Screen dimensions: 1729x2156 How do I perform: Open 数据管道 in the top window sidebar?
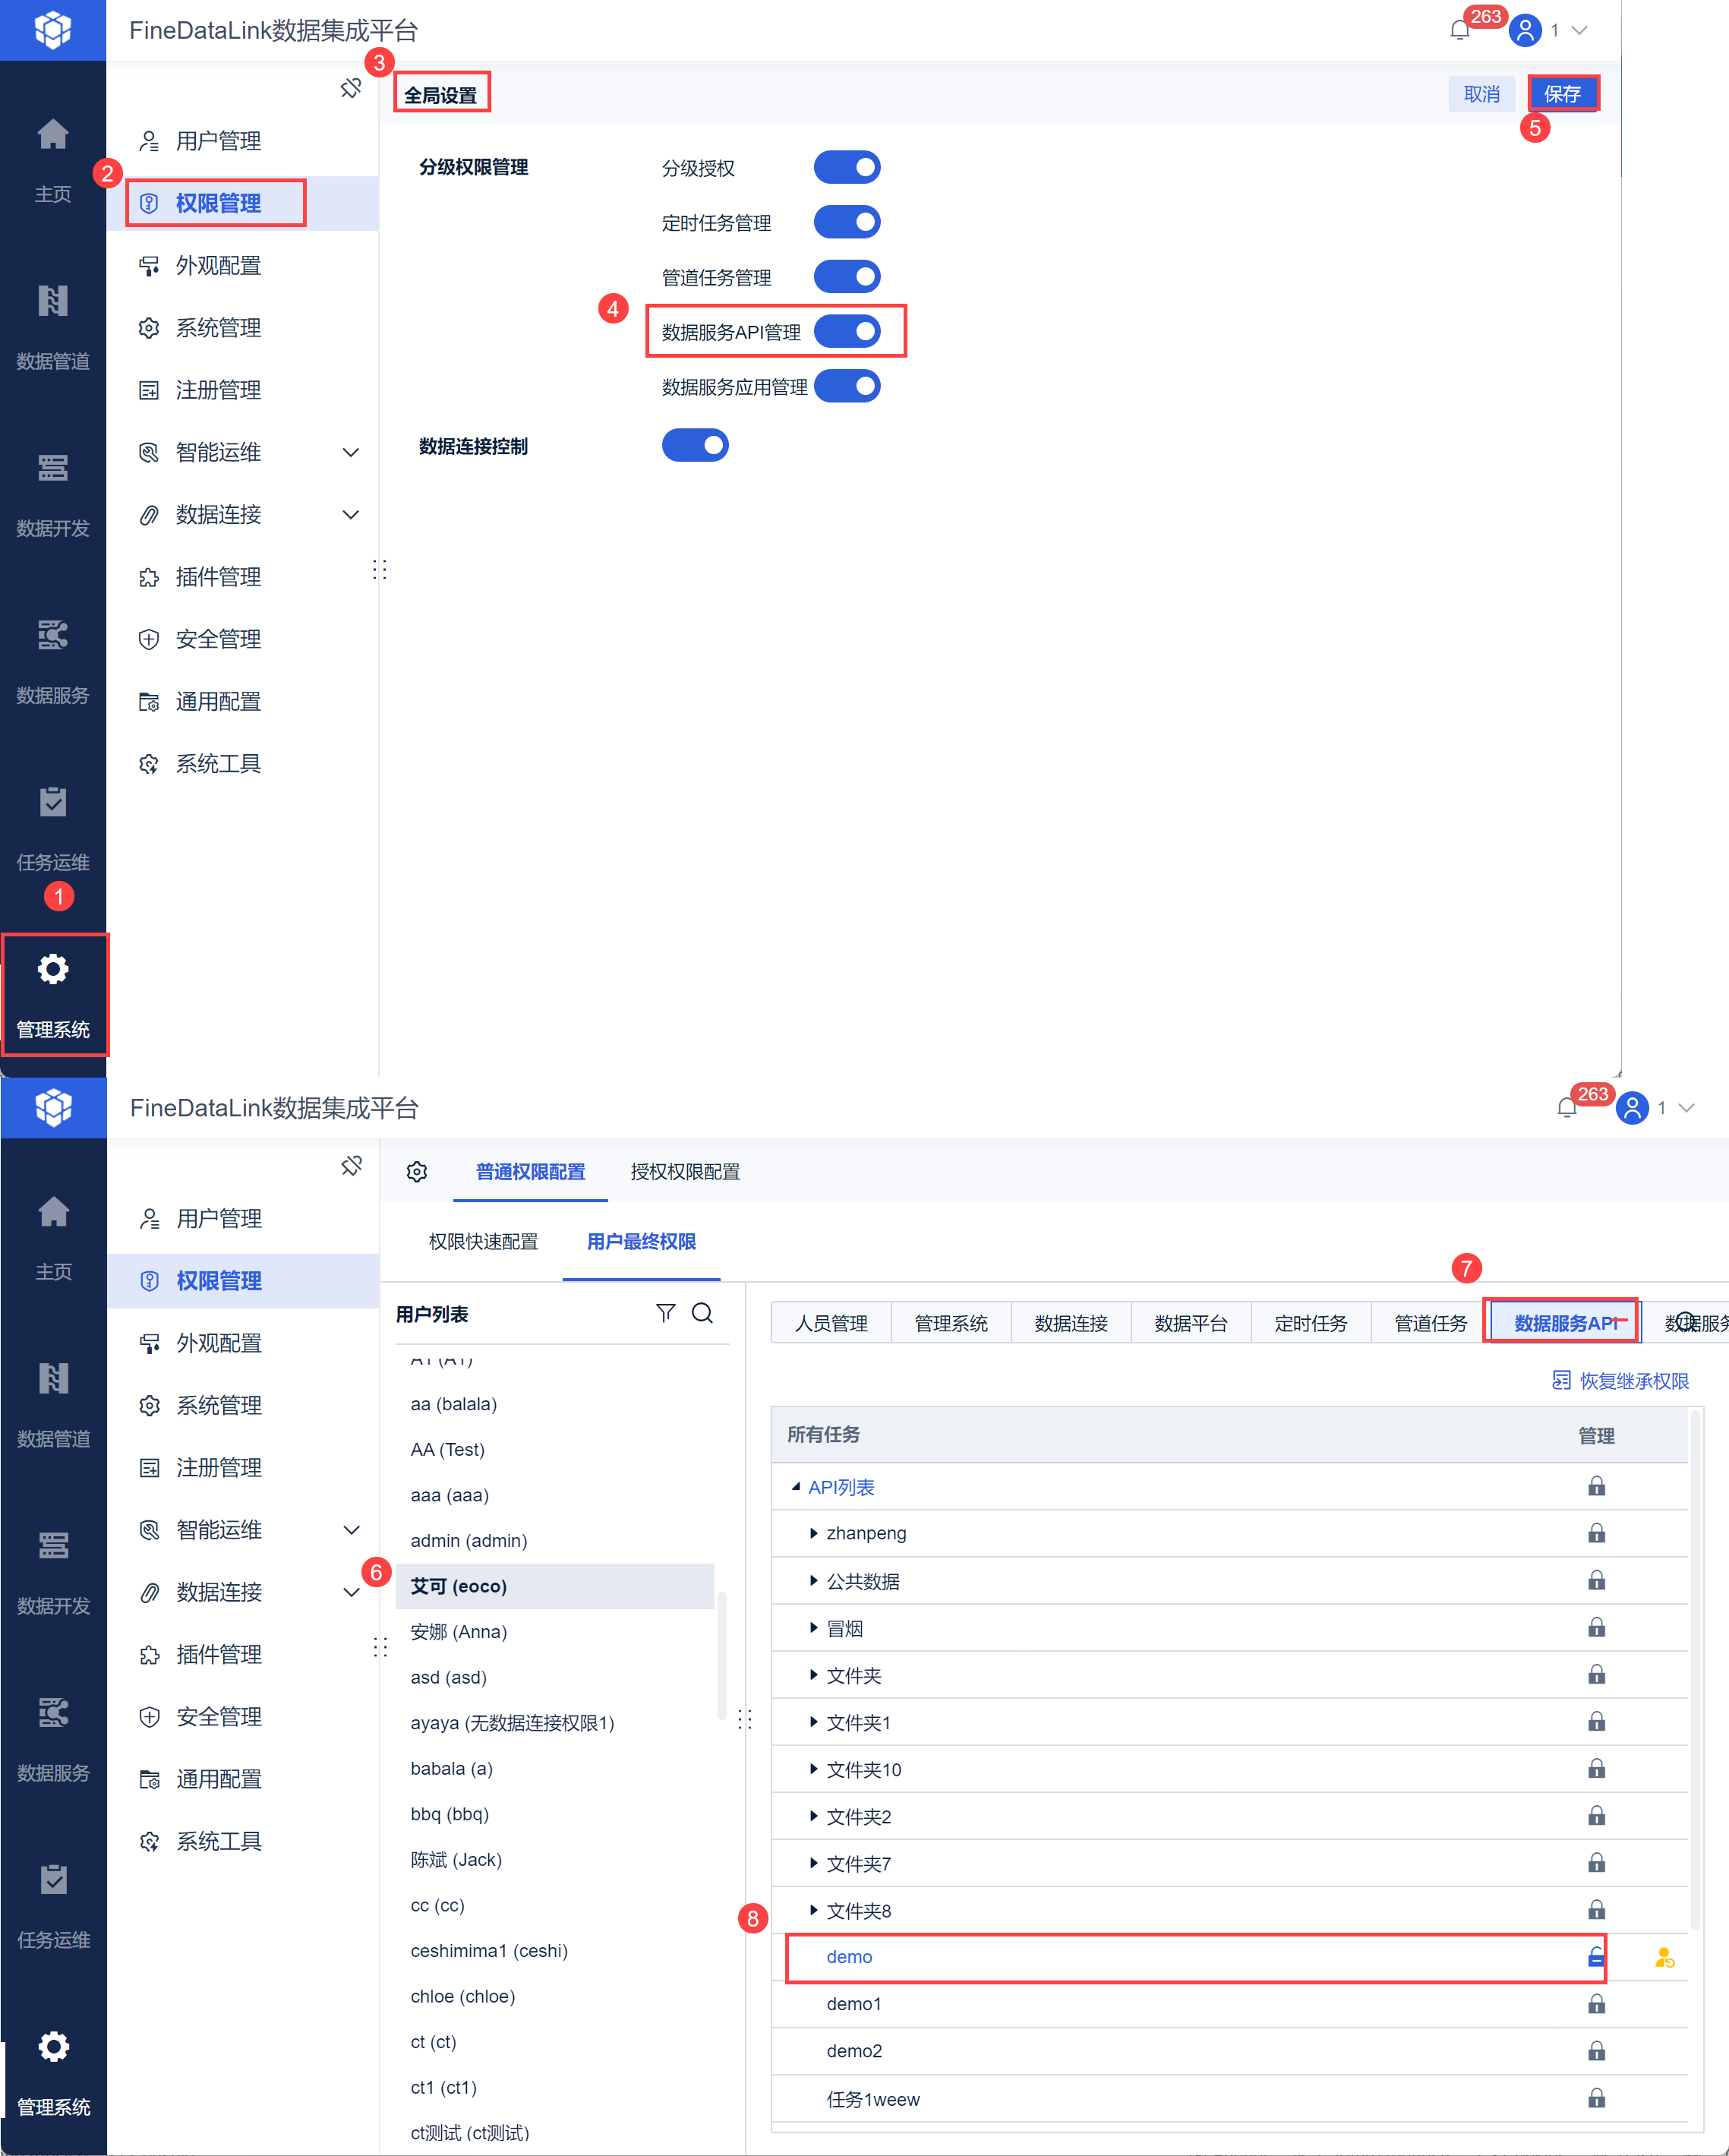[x=53, y=327]
